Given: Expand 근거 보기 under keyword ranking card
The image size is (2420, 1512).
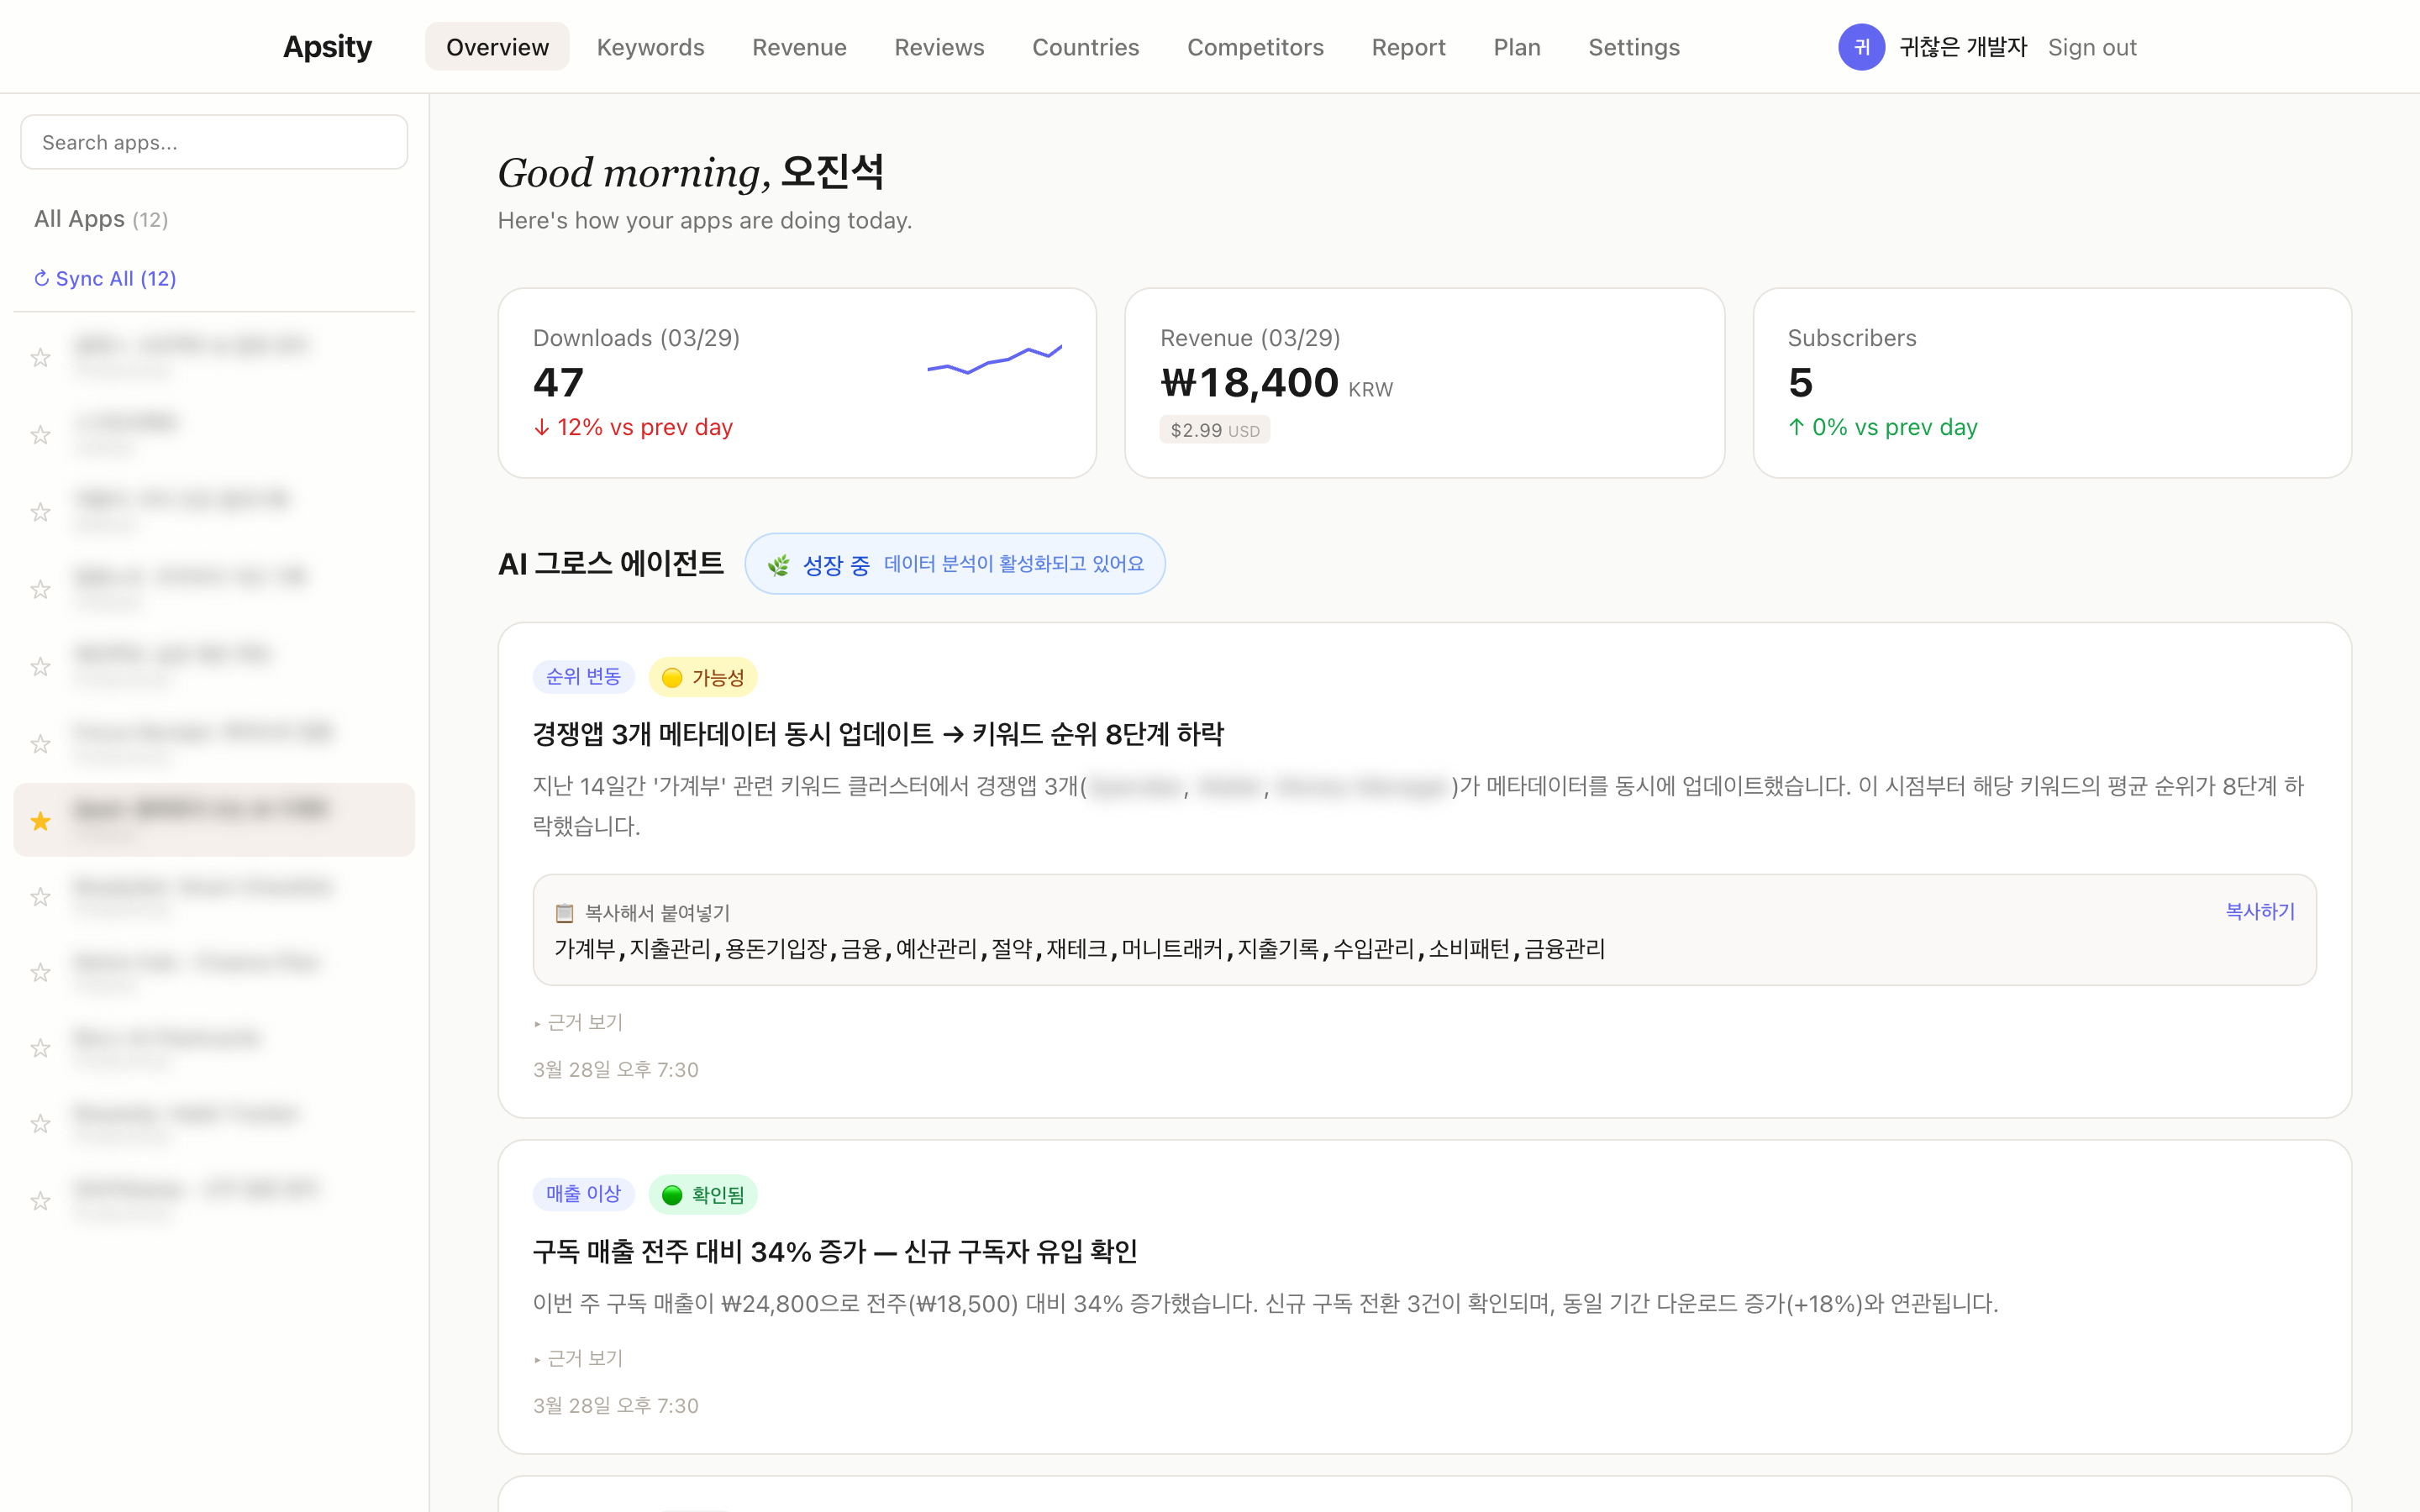Looking at the screenshot, I should point(579,1022).
